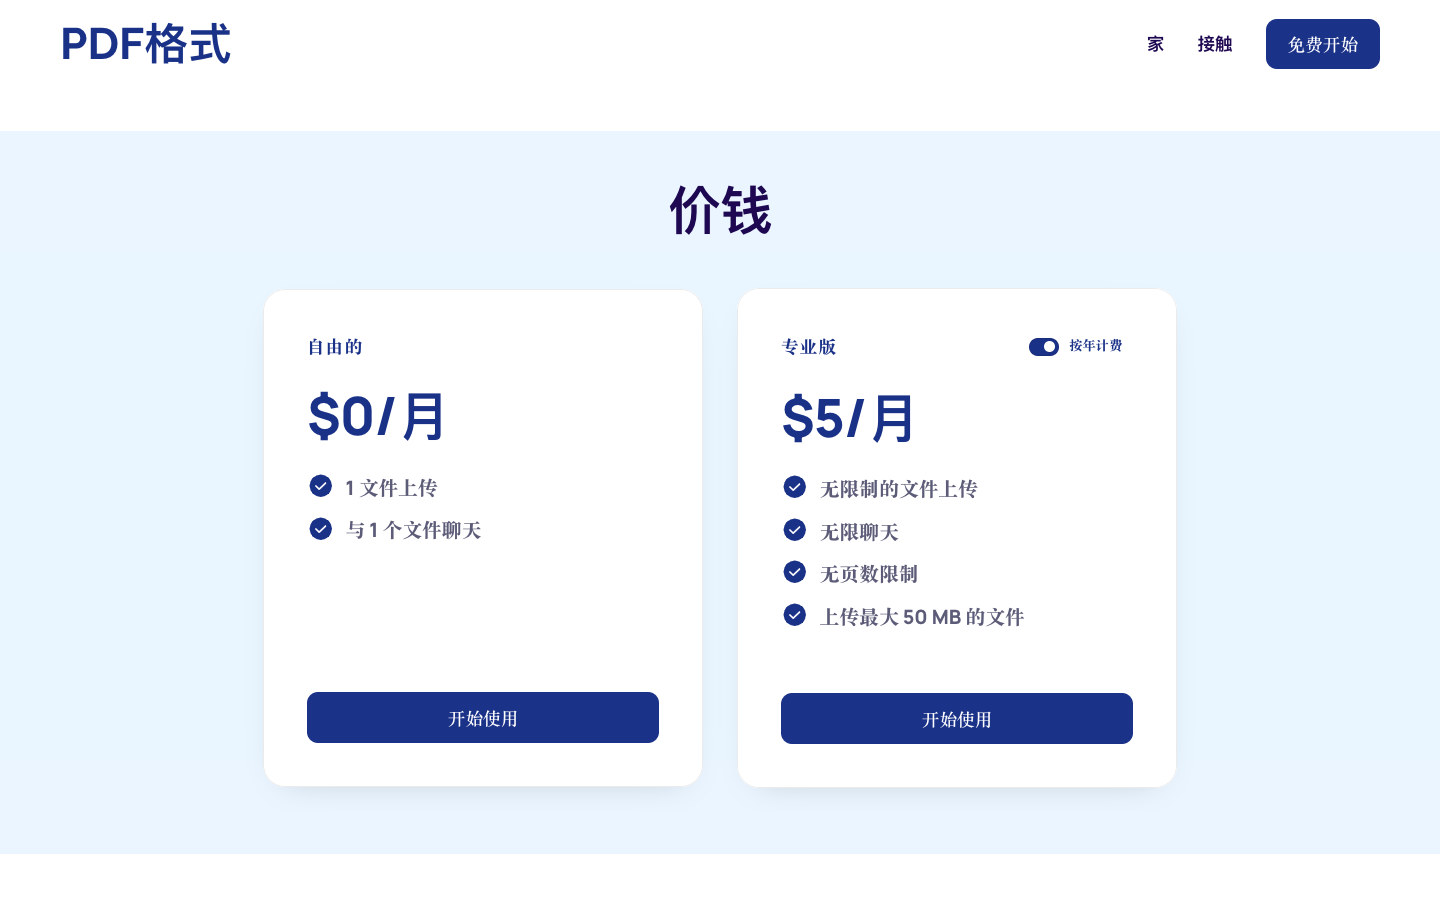Click the 按年计费 label text
The image size is (1440, 900).
pyautogui.click(x=1096, y=346)
